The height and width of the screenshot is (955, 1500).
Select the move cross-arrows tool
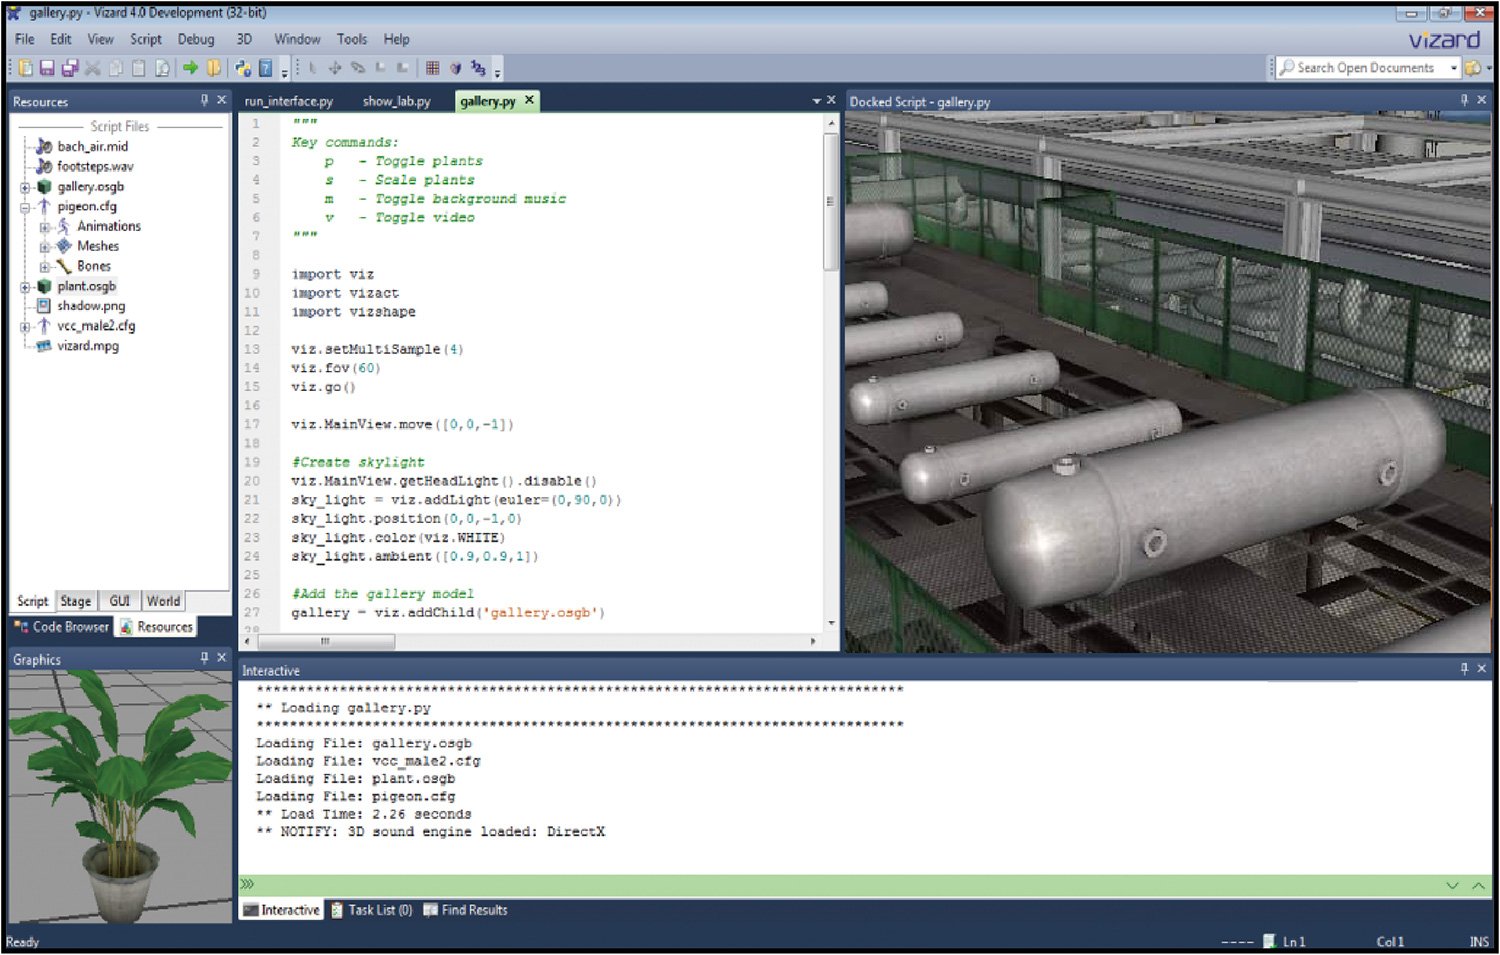coord(335,68)
